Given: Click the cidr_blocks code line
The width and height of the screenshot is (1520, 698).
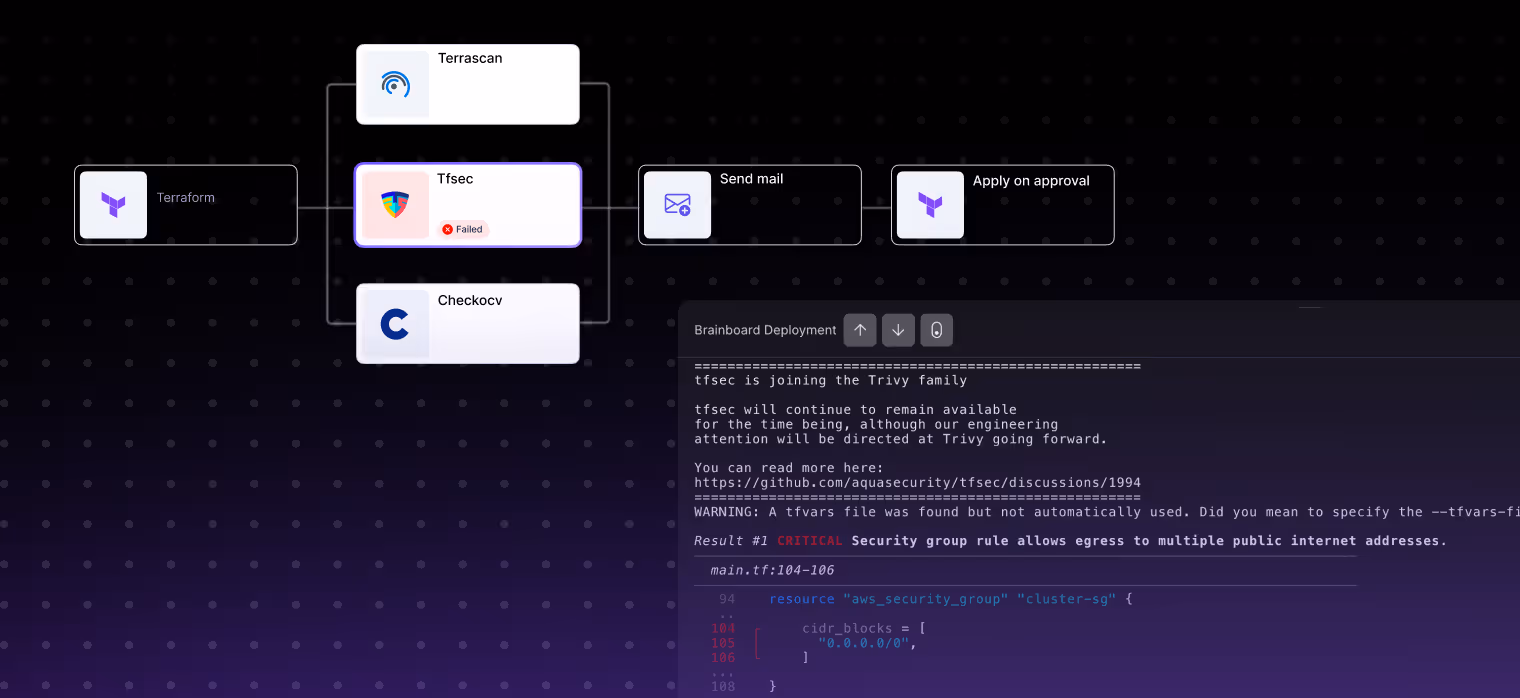Looking at the screenshot, I should 864,628.
